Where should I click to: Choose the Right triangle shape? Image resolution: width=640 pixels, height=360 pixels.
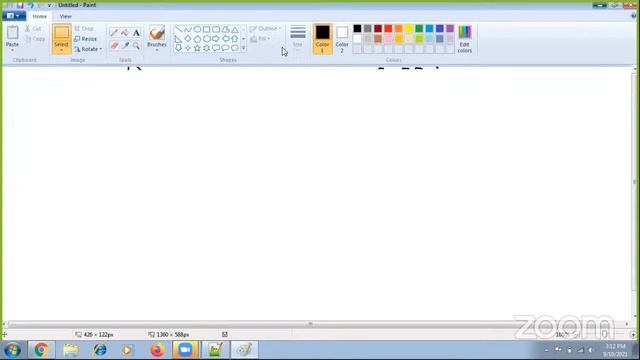click(178, 39)
